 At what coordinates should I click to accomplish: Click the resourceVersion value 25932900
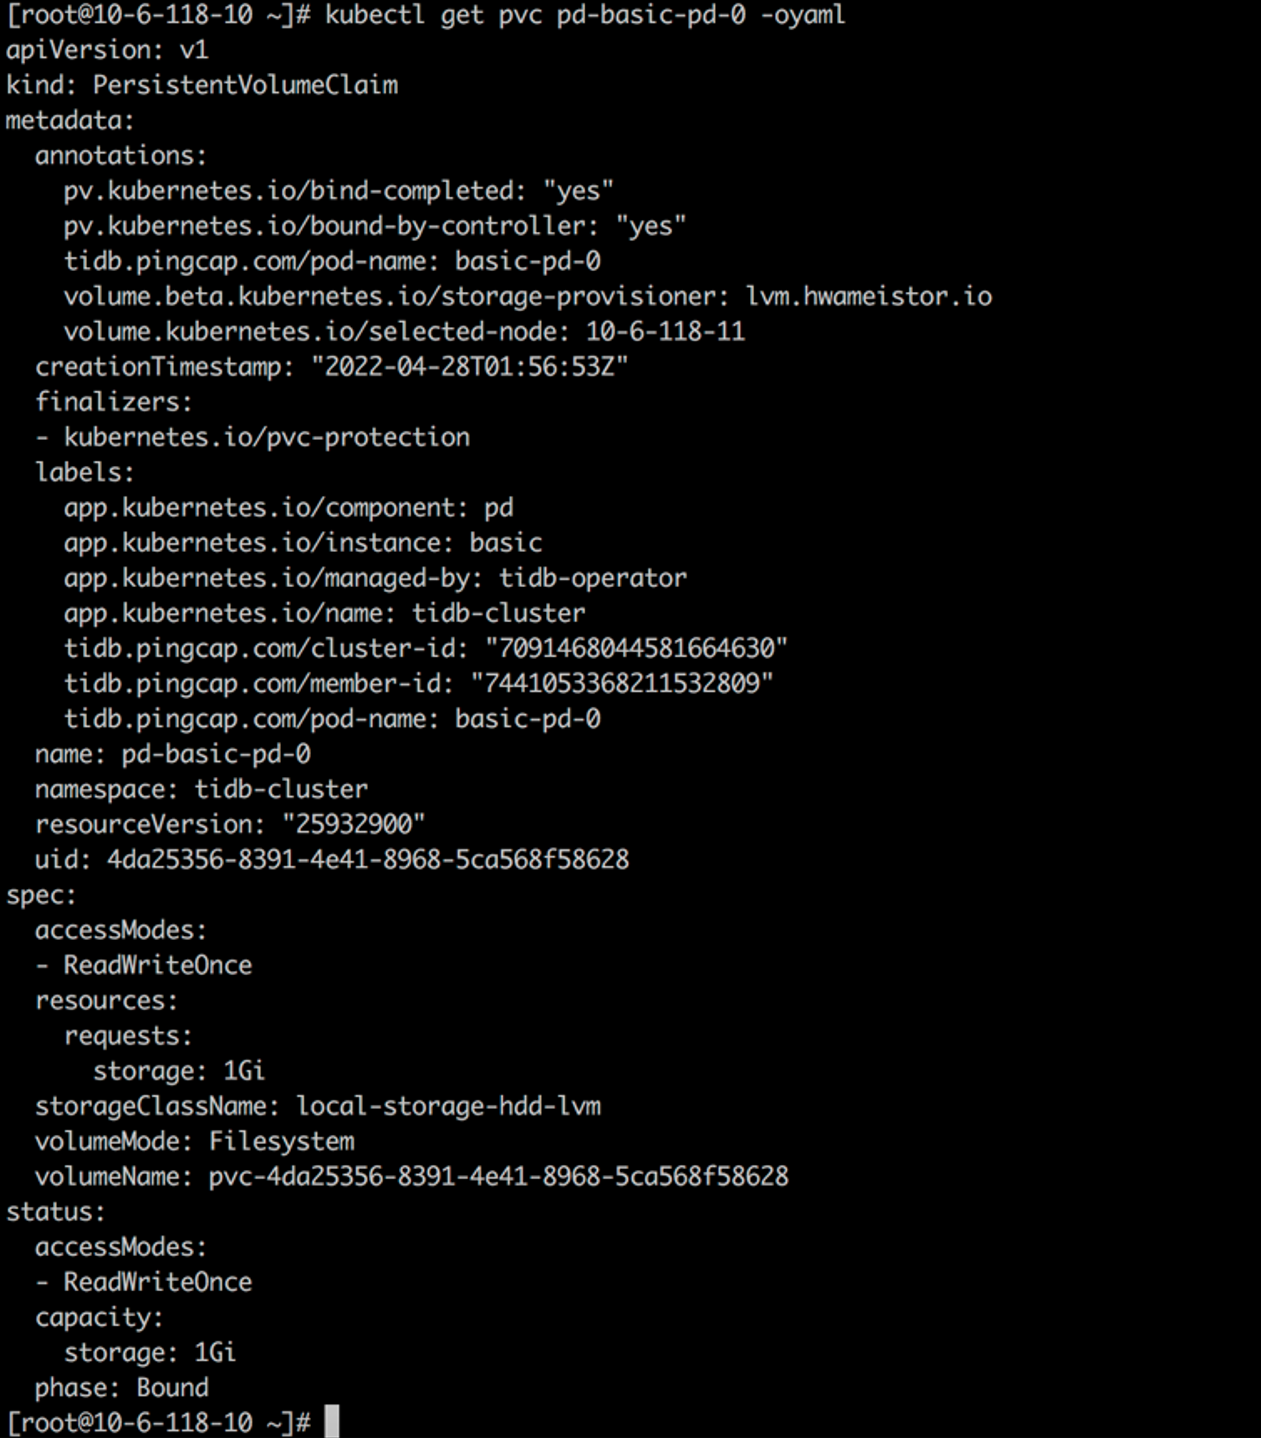[353, 824]
